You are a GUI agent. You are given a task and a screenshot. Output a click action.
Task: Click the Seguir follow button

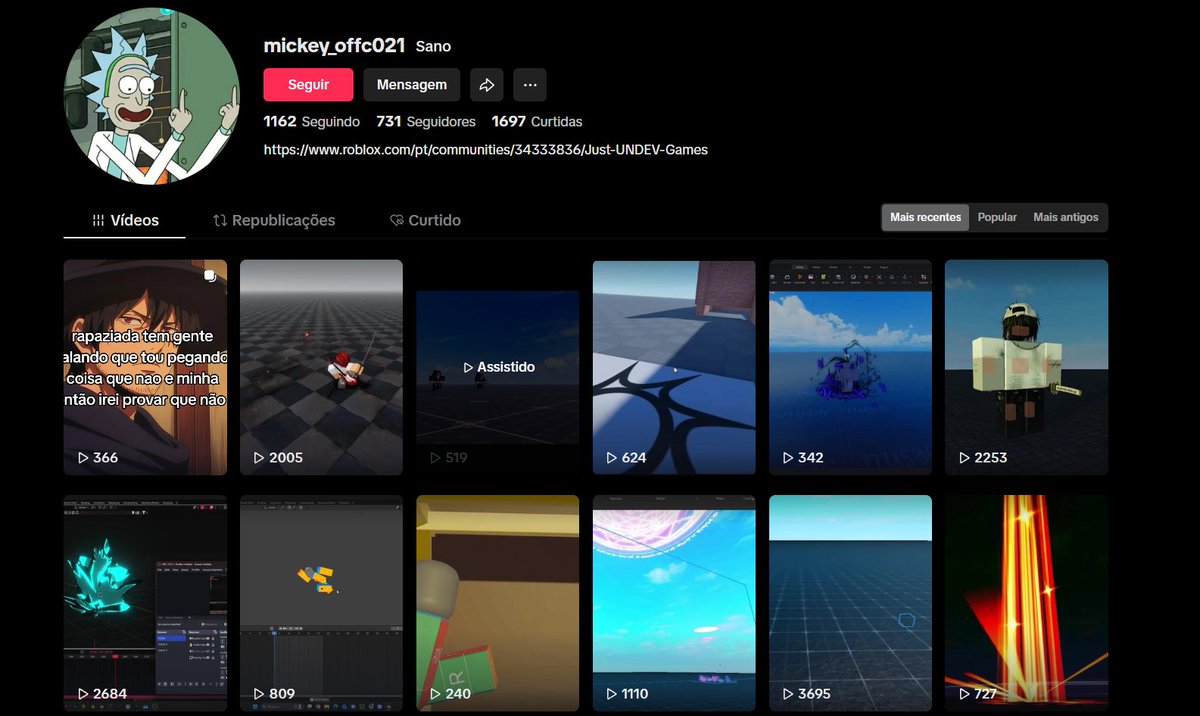click(x=308, y=85)
